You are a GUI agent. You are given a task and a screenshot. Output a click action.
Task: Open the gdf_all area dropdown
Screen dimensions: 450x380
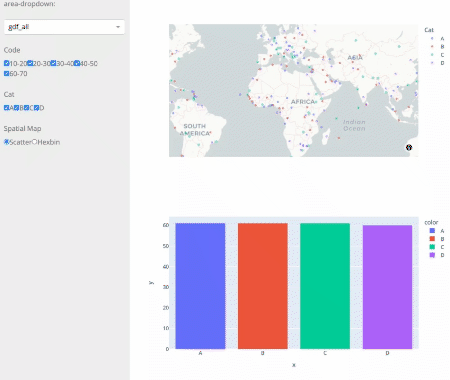[64, 27]
